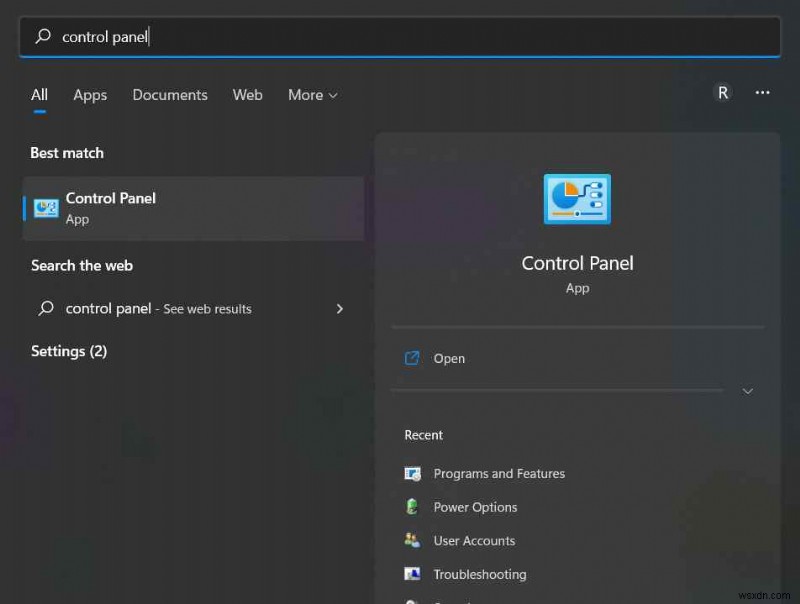The height and width of the screenshot is (604, 800).
Task: Click into the 'control panel' search field
Action: tap(400, 37)
